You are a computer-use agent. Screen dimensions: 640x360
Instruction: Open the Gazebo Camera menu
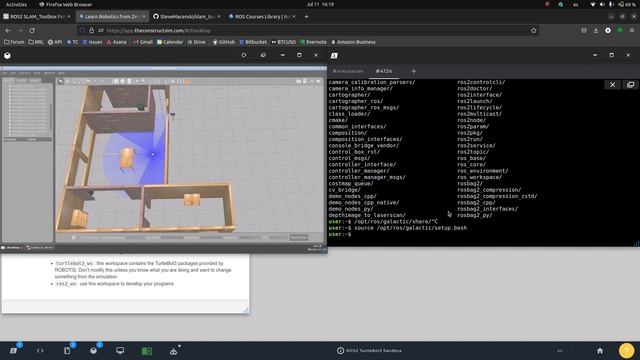coord(25,73)
